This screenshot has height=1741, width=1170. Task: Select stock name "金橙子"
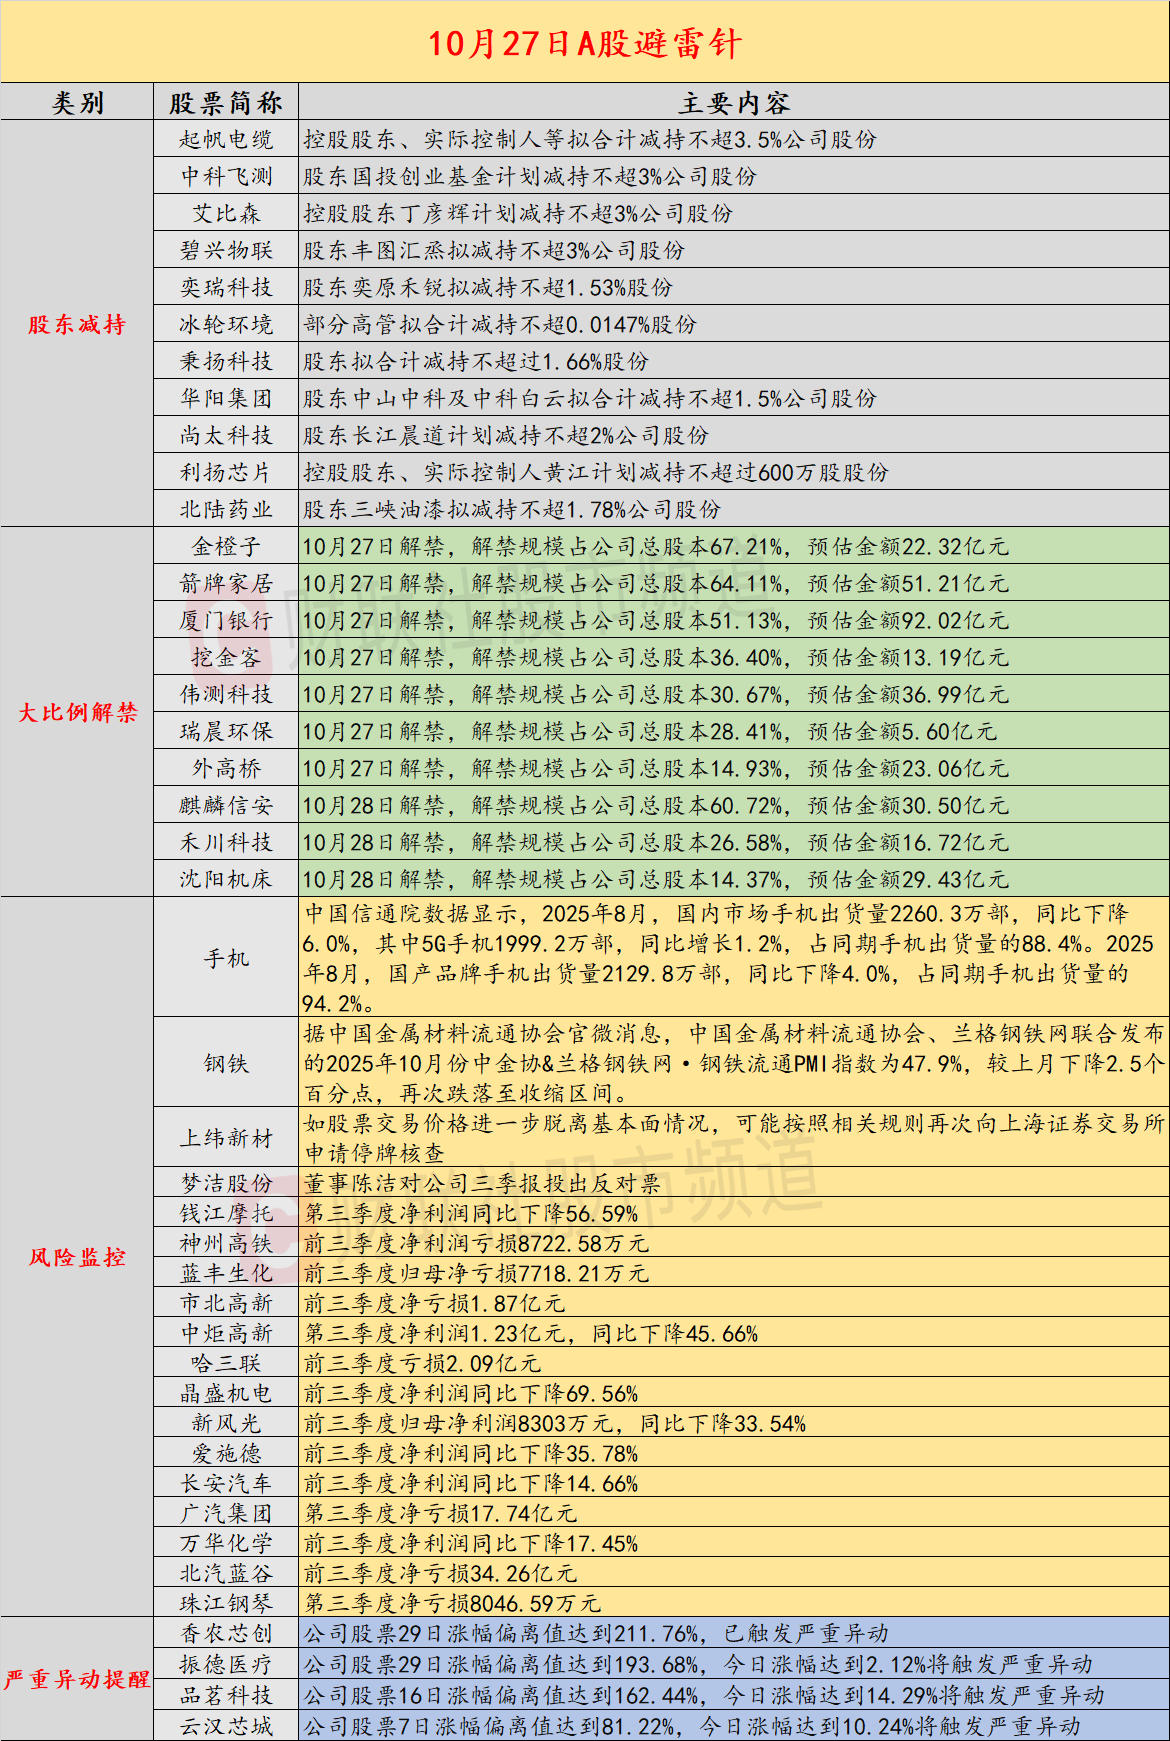(x=226, y=547)
